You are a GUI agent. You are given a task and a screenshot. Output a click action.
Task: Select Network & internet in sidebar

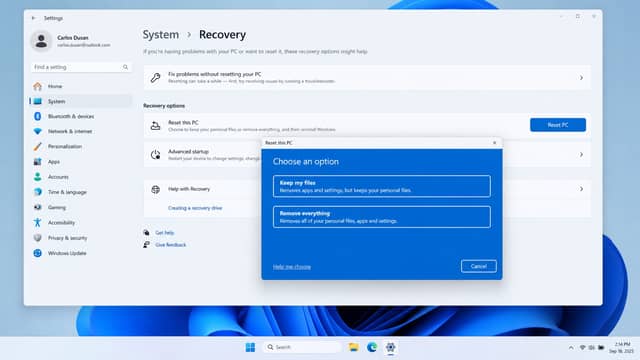click(x=70, y=131)
